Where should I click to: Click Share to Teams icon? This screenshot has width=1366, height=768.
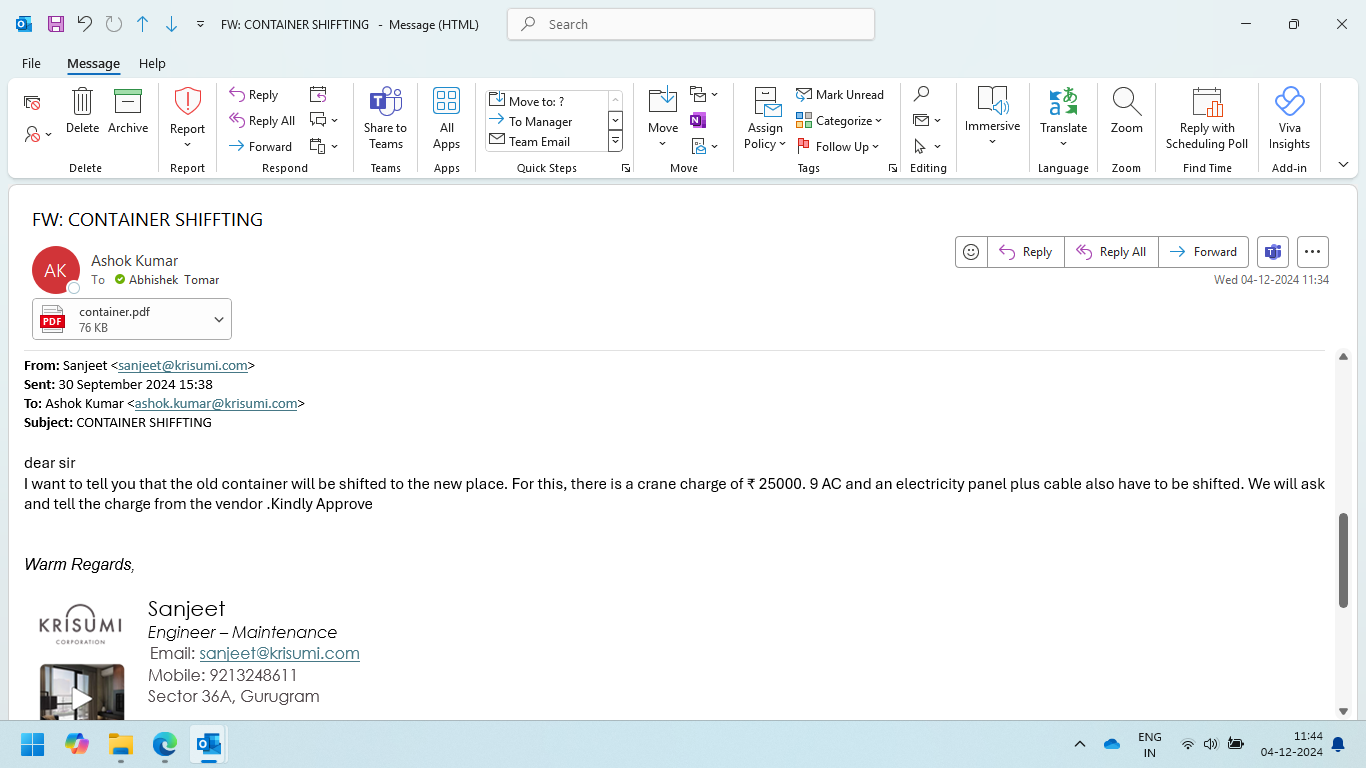[385, 103]
